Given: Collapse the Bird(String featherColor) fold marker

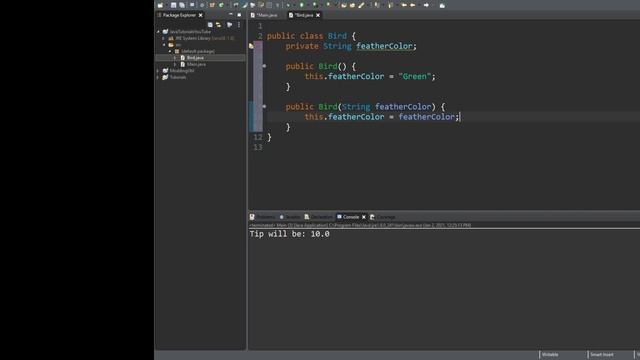Looking at the screenshot, I should click(x=264, y=107).
